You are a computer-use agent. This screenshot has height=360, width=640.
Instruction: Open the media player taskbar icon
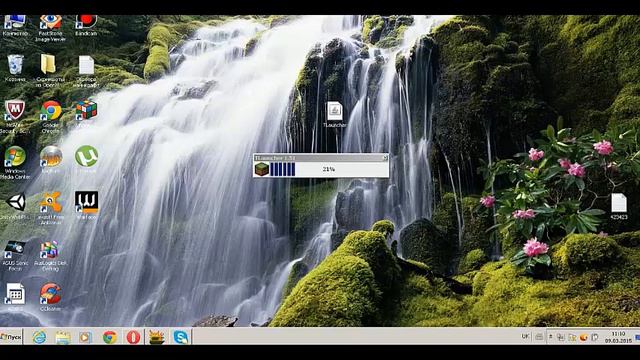[x=86, y=337]
